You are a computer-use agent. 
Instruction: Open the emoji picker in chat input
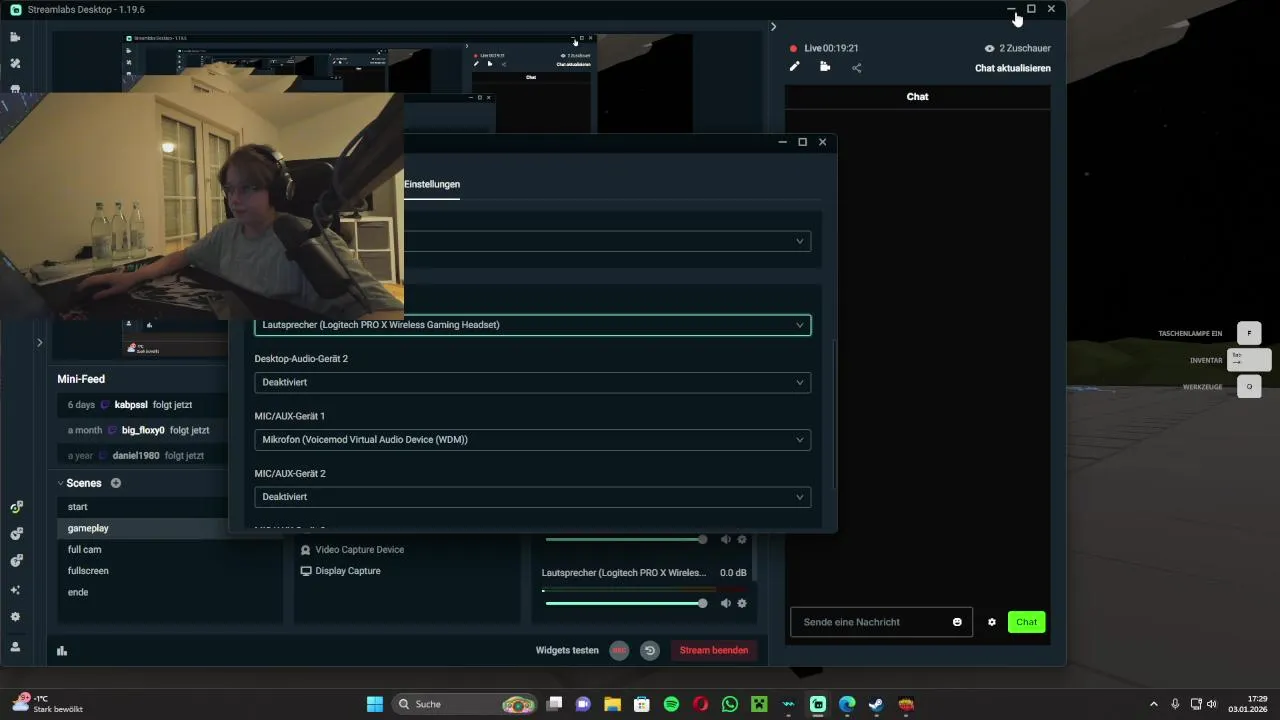[x=957, y=622]
